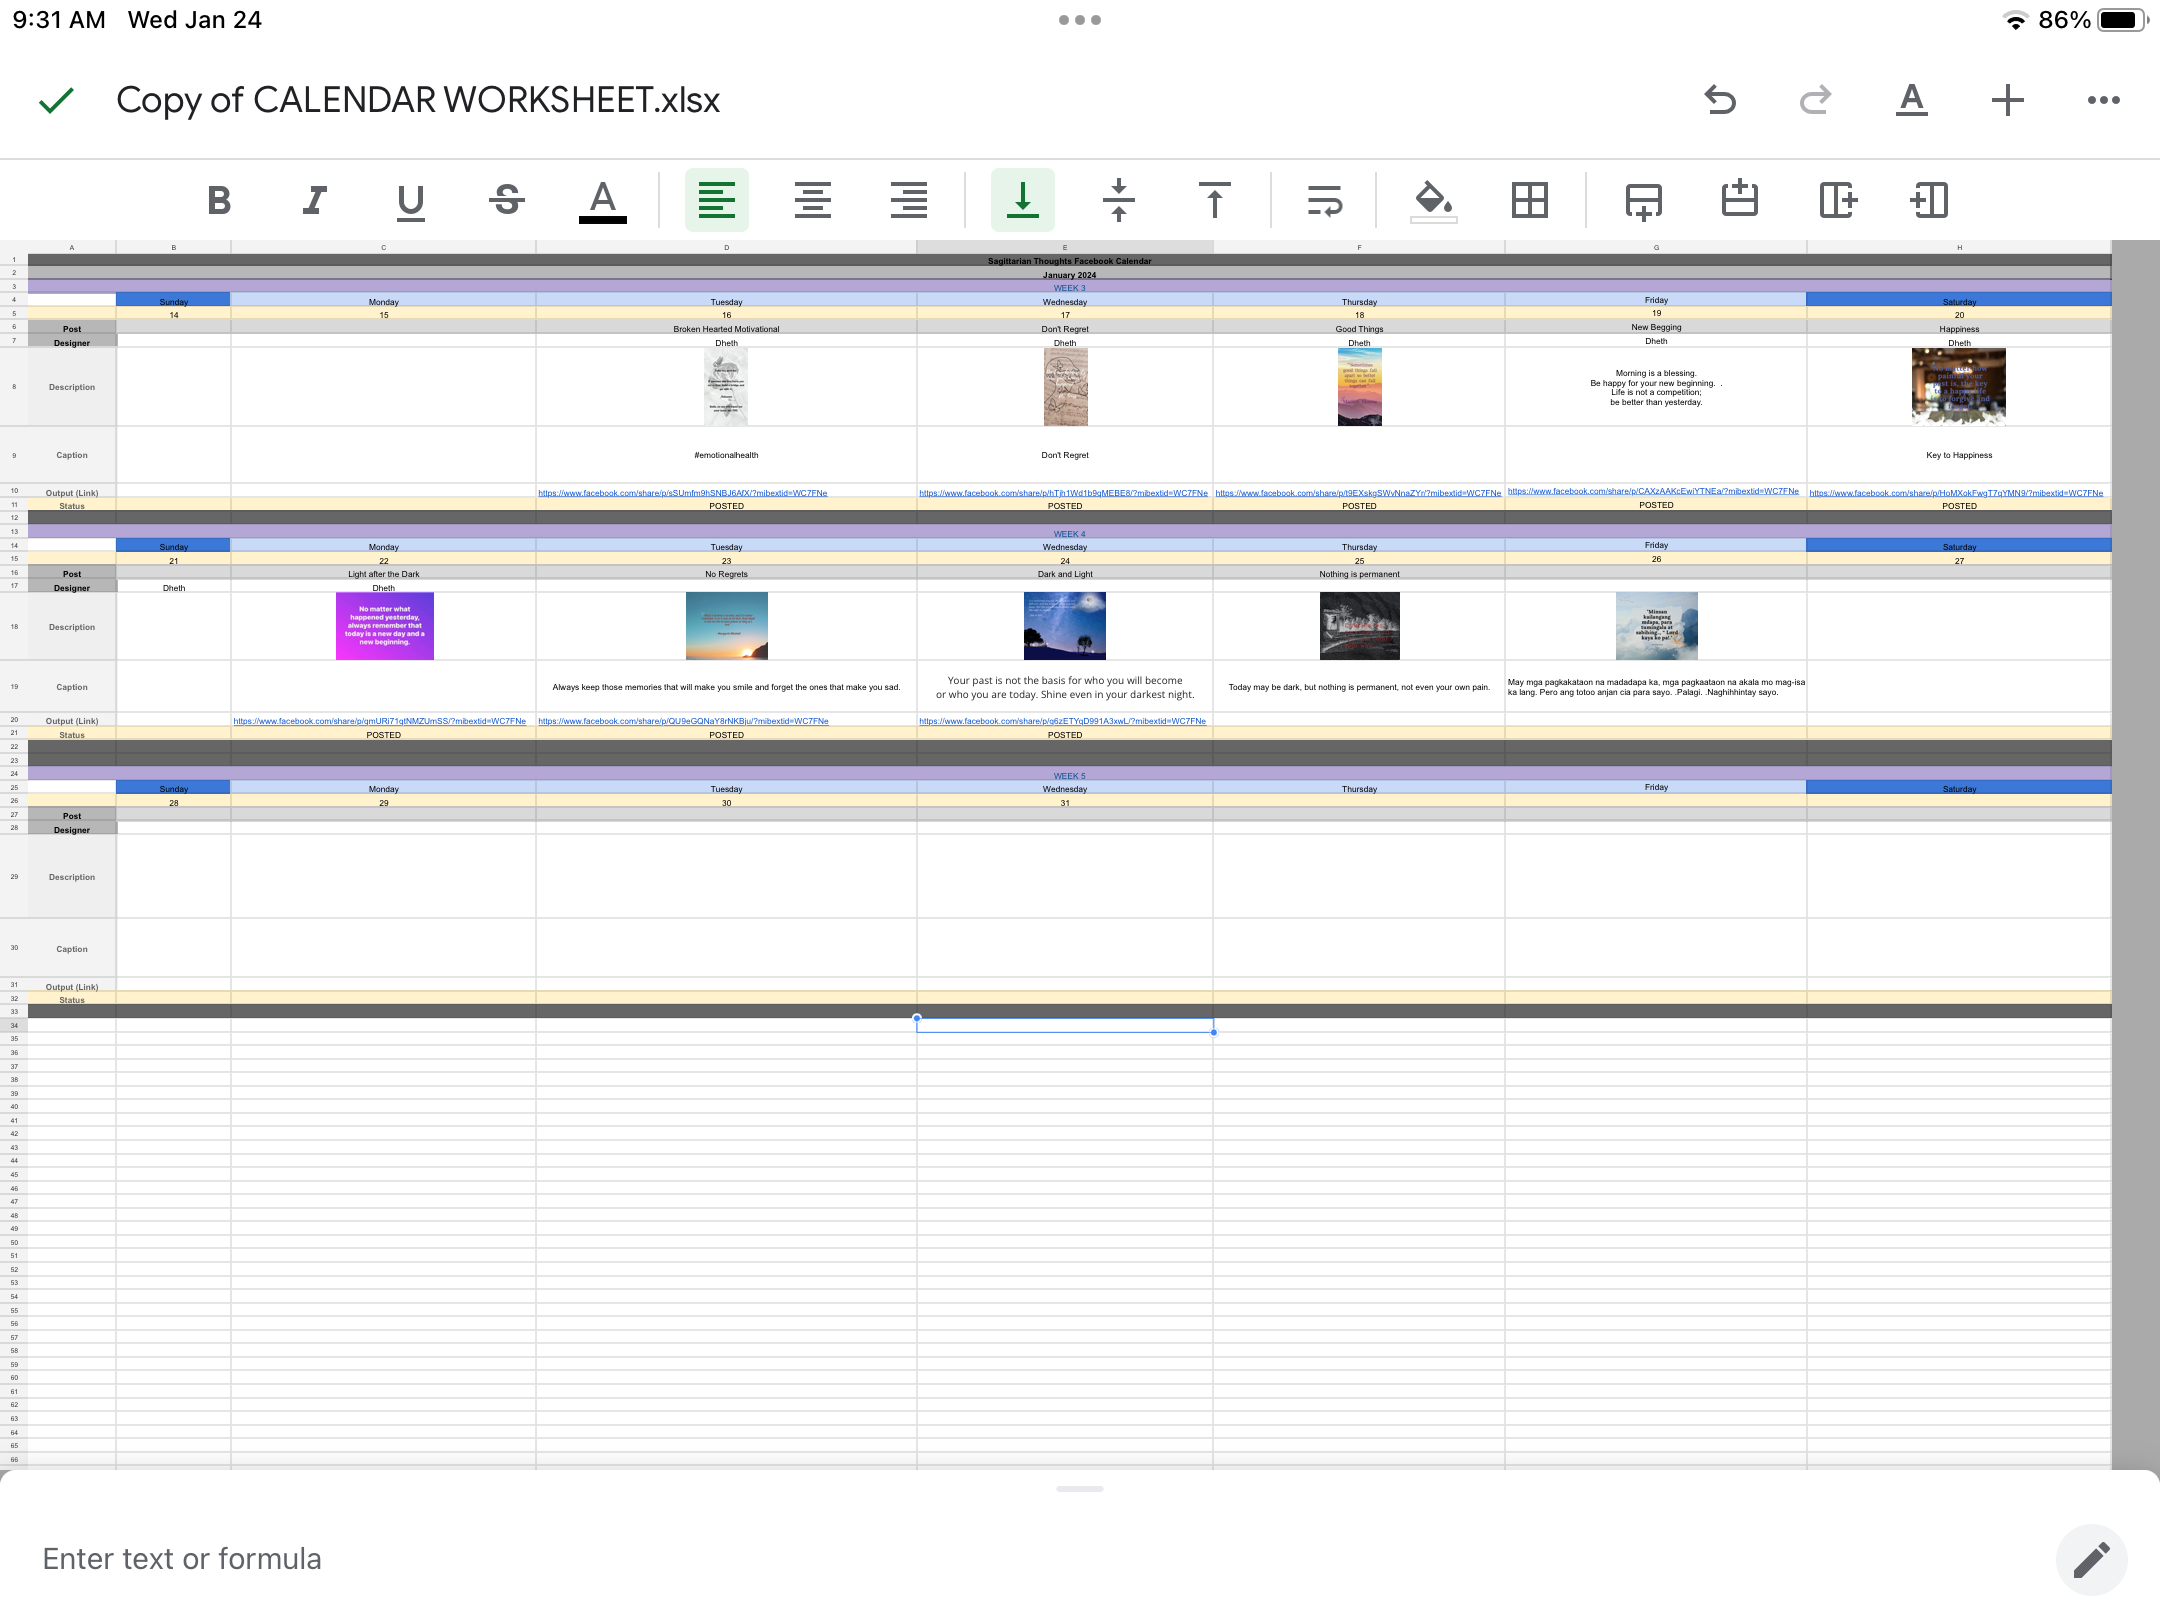The height and width of the screenshot is (1620, 2160).
Task: Open the text color picker
Action: coord(602,200)
